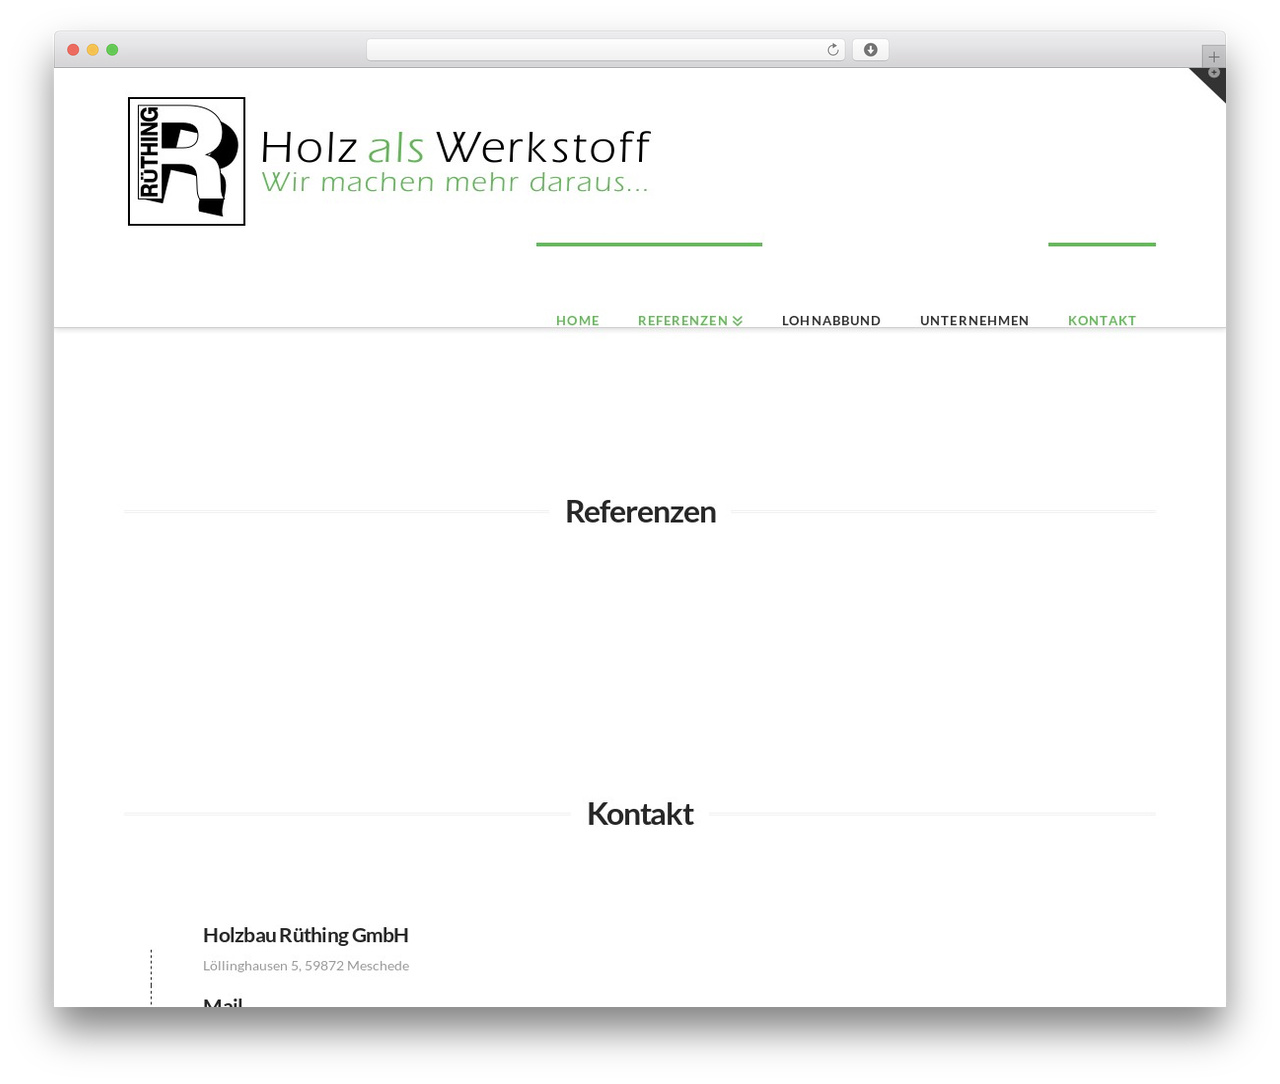Minimize window using the yellow button

93,50
